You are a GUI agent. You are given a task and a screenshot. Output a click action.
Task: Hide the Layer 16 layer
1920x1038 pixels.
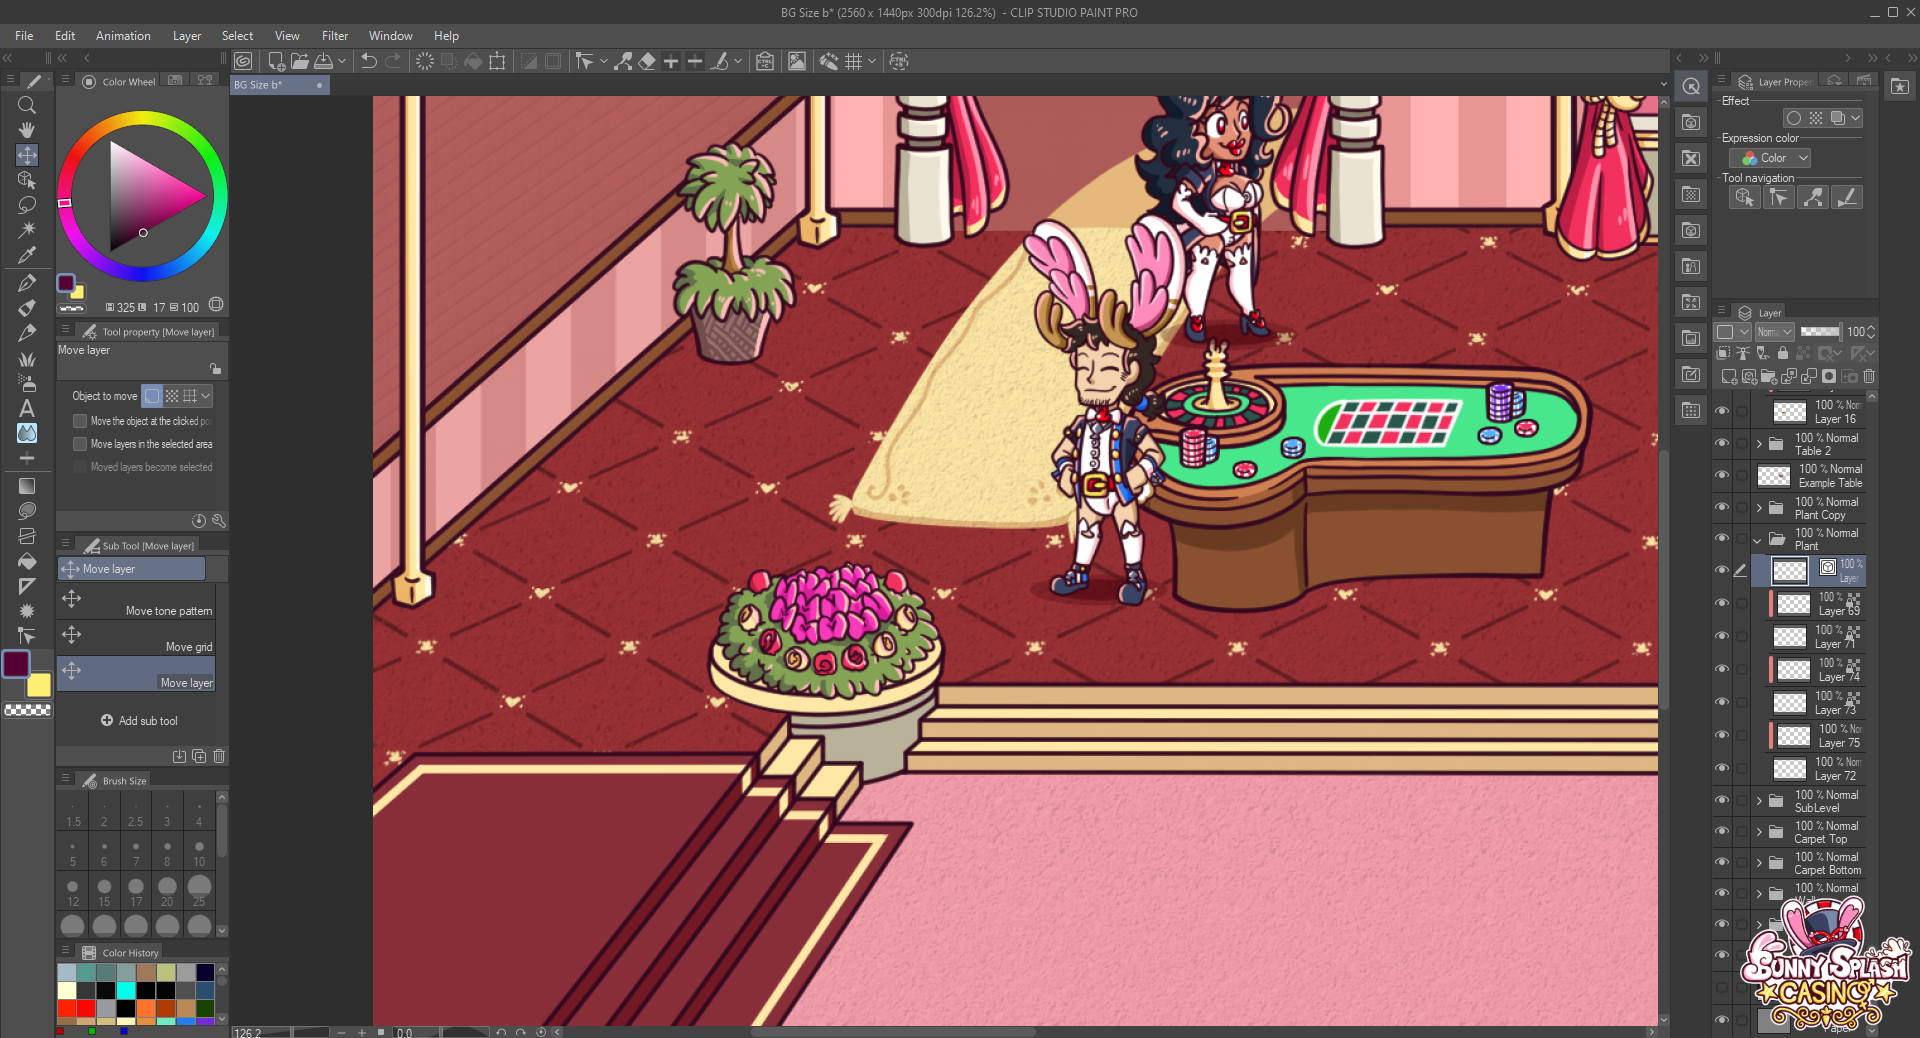coord(1722,411)
